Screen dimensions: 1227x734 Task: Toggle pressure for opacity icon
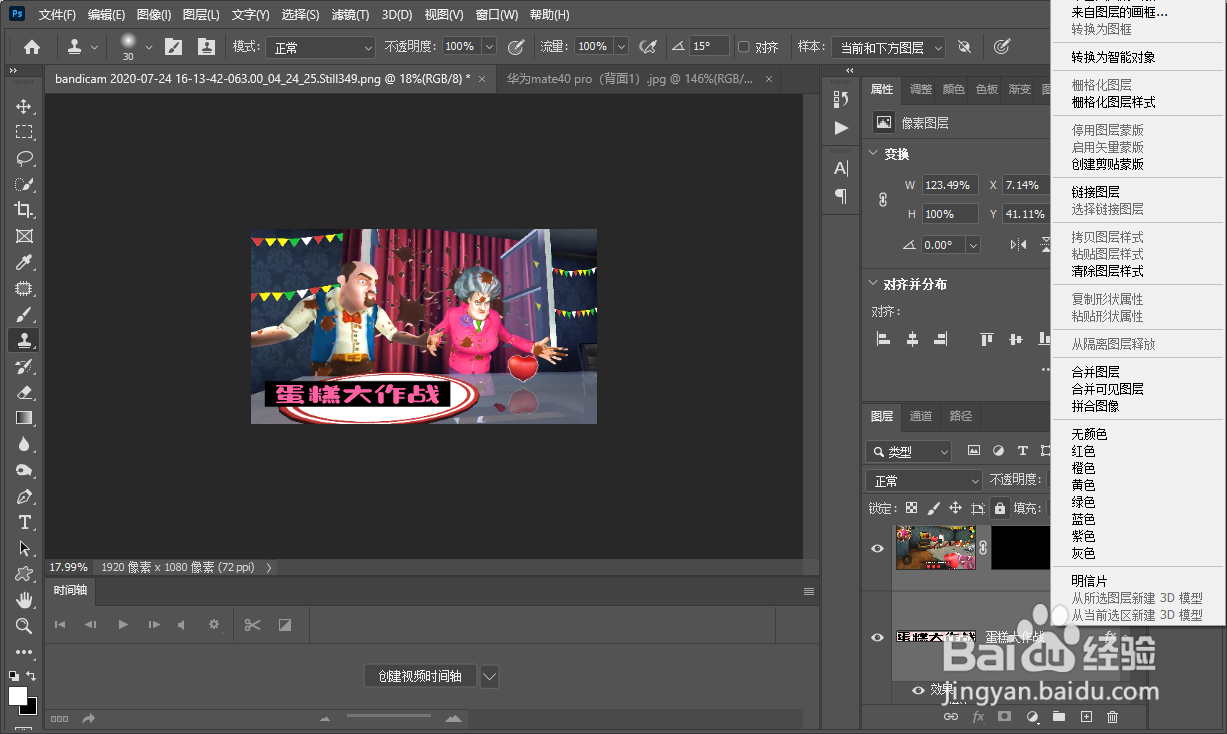coord(516,47)
